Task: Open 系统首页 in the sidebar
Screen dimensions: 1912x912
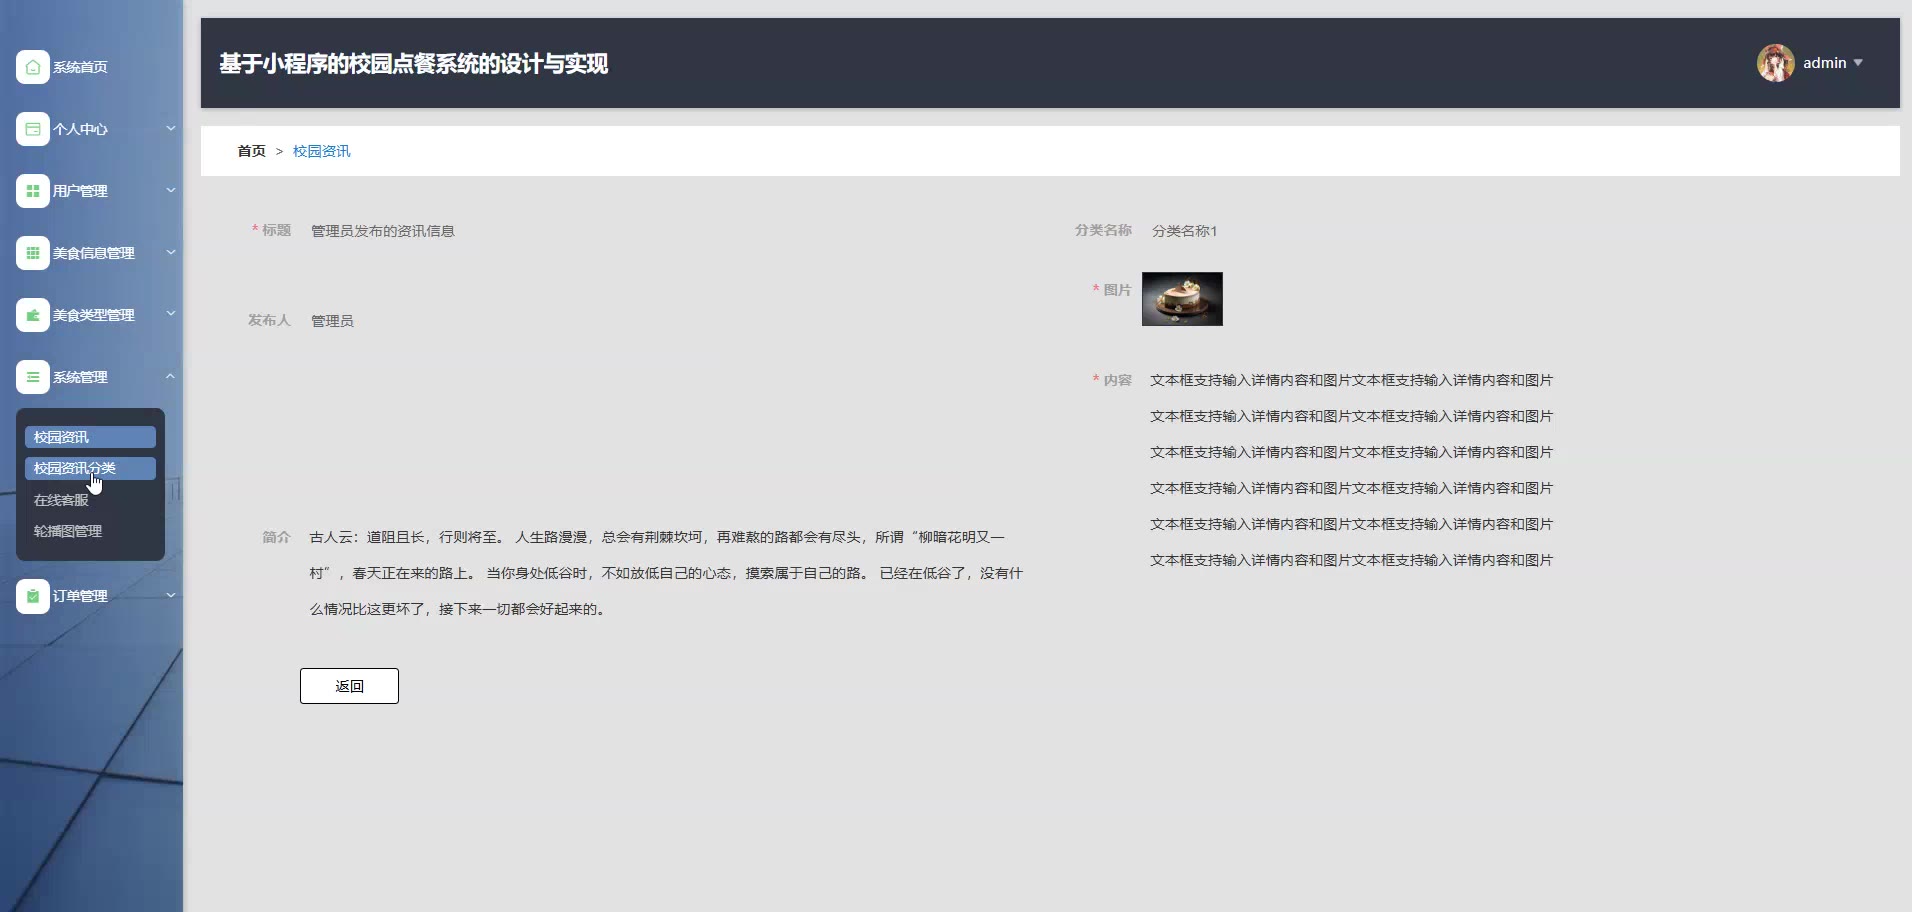Action: pyautogui.click(x=80, y=67)
